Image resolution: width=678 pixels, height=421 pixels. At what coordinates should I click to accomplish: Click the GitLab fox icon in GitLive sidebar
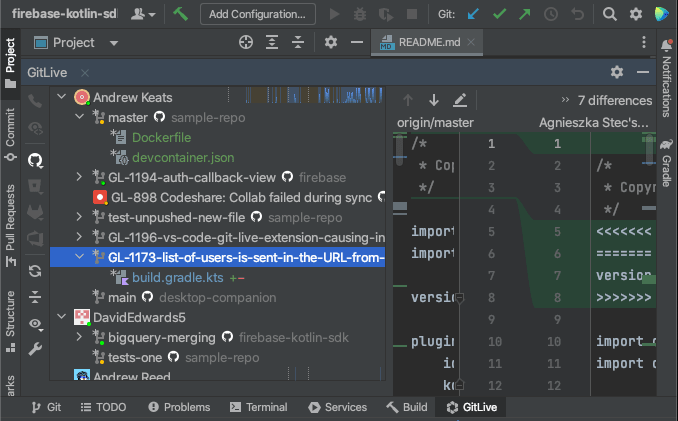tap(35, 212)
